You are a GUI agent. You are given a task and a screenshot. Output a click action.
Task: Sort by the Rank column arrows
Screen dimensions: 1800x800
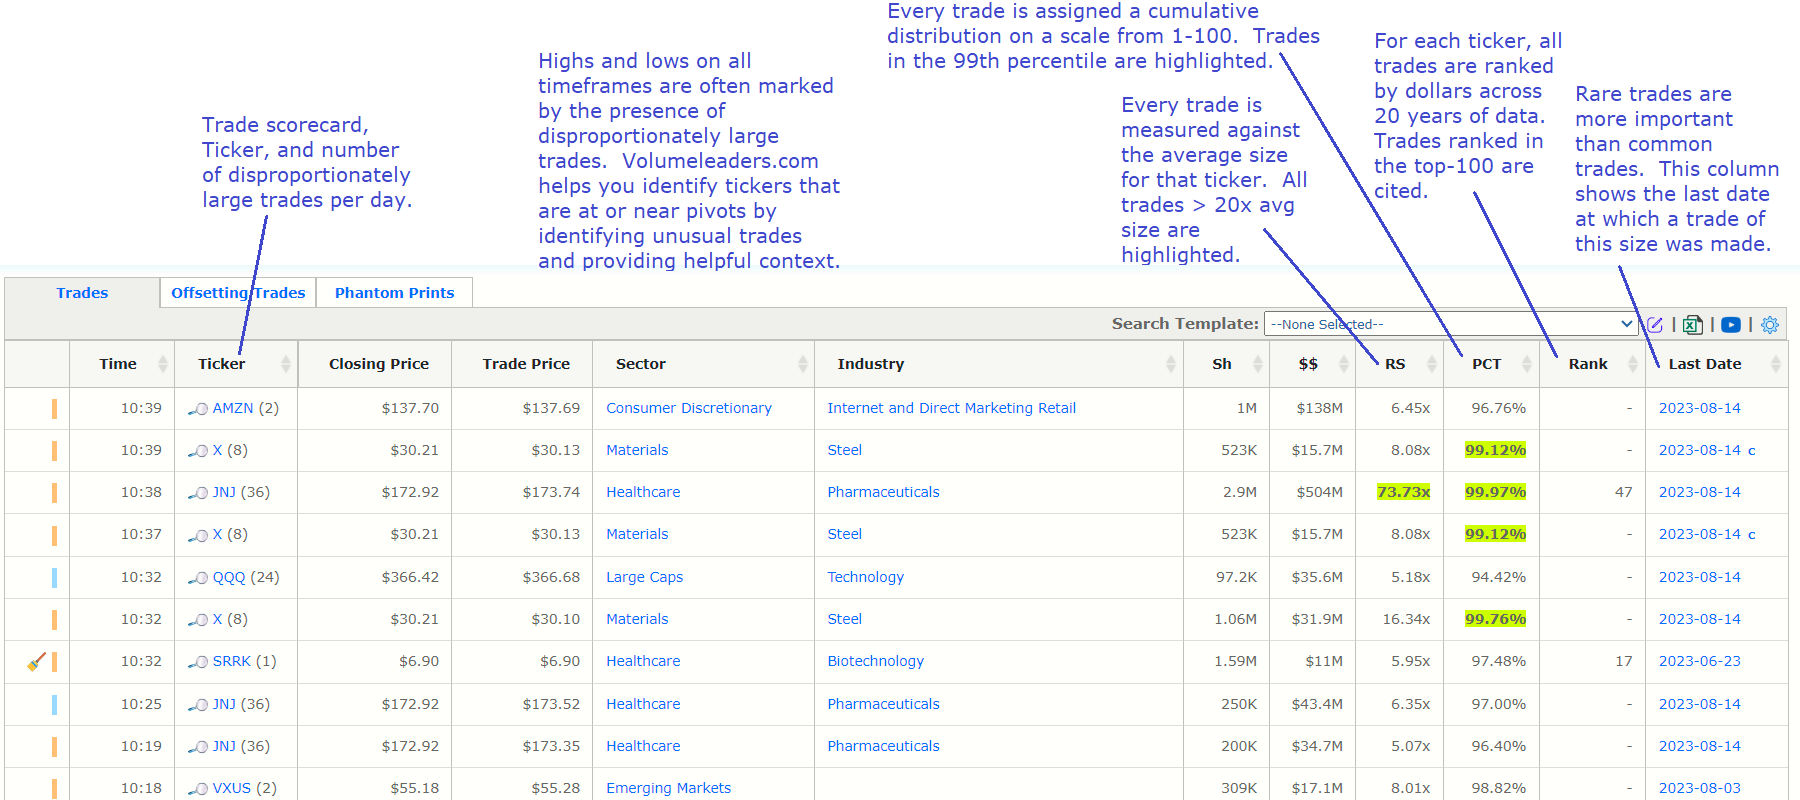pyautogui.click(x=1633, y=364)
